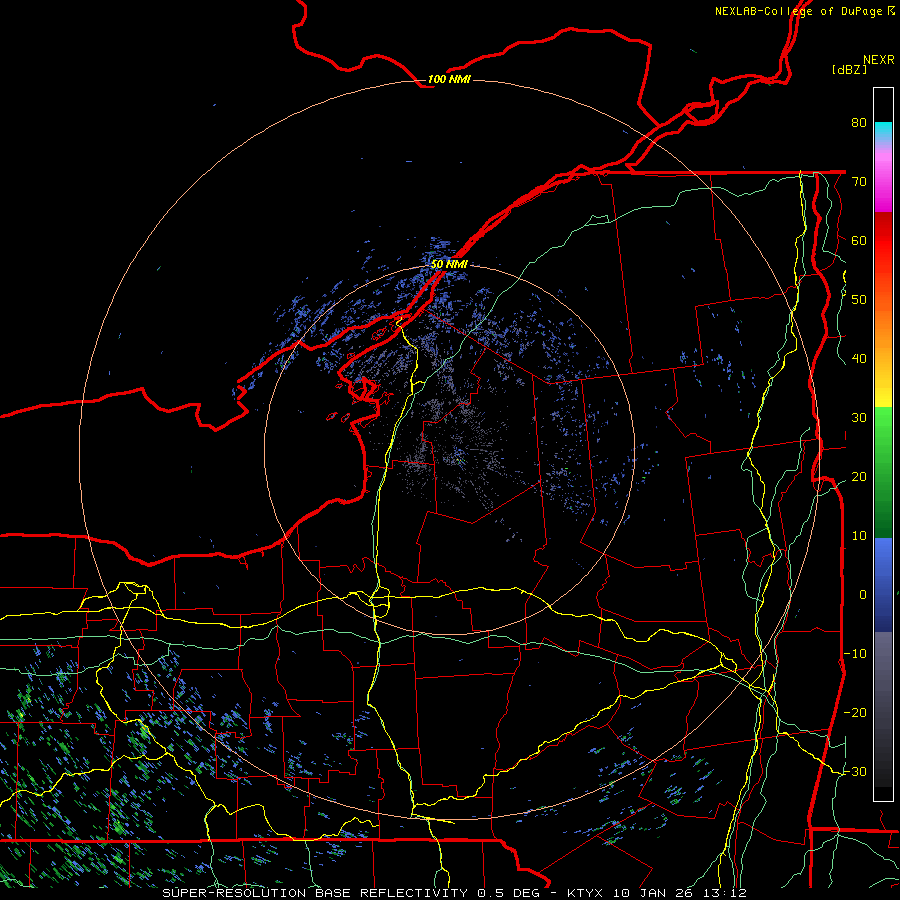Viewport: 900px width, 900px height.
Task: Click the 10 value on the dBZ scale
Action: pos(859,536)
